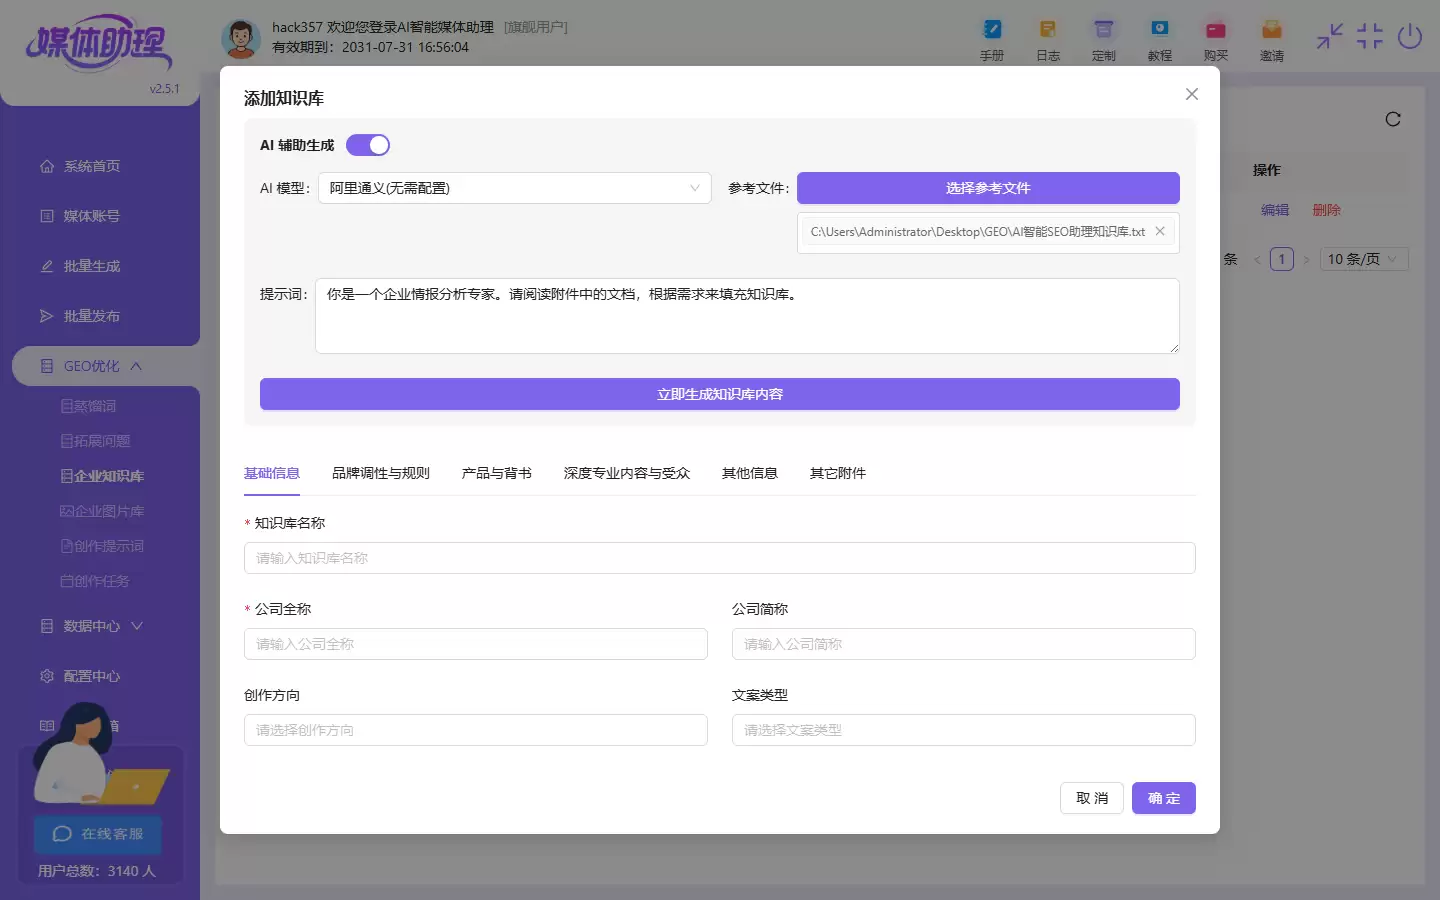The image size is (1440, 900).
Task: Switch to the 其他信息 tab
Action: pos(750,473)
